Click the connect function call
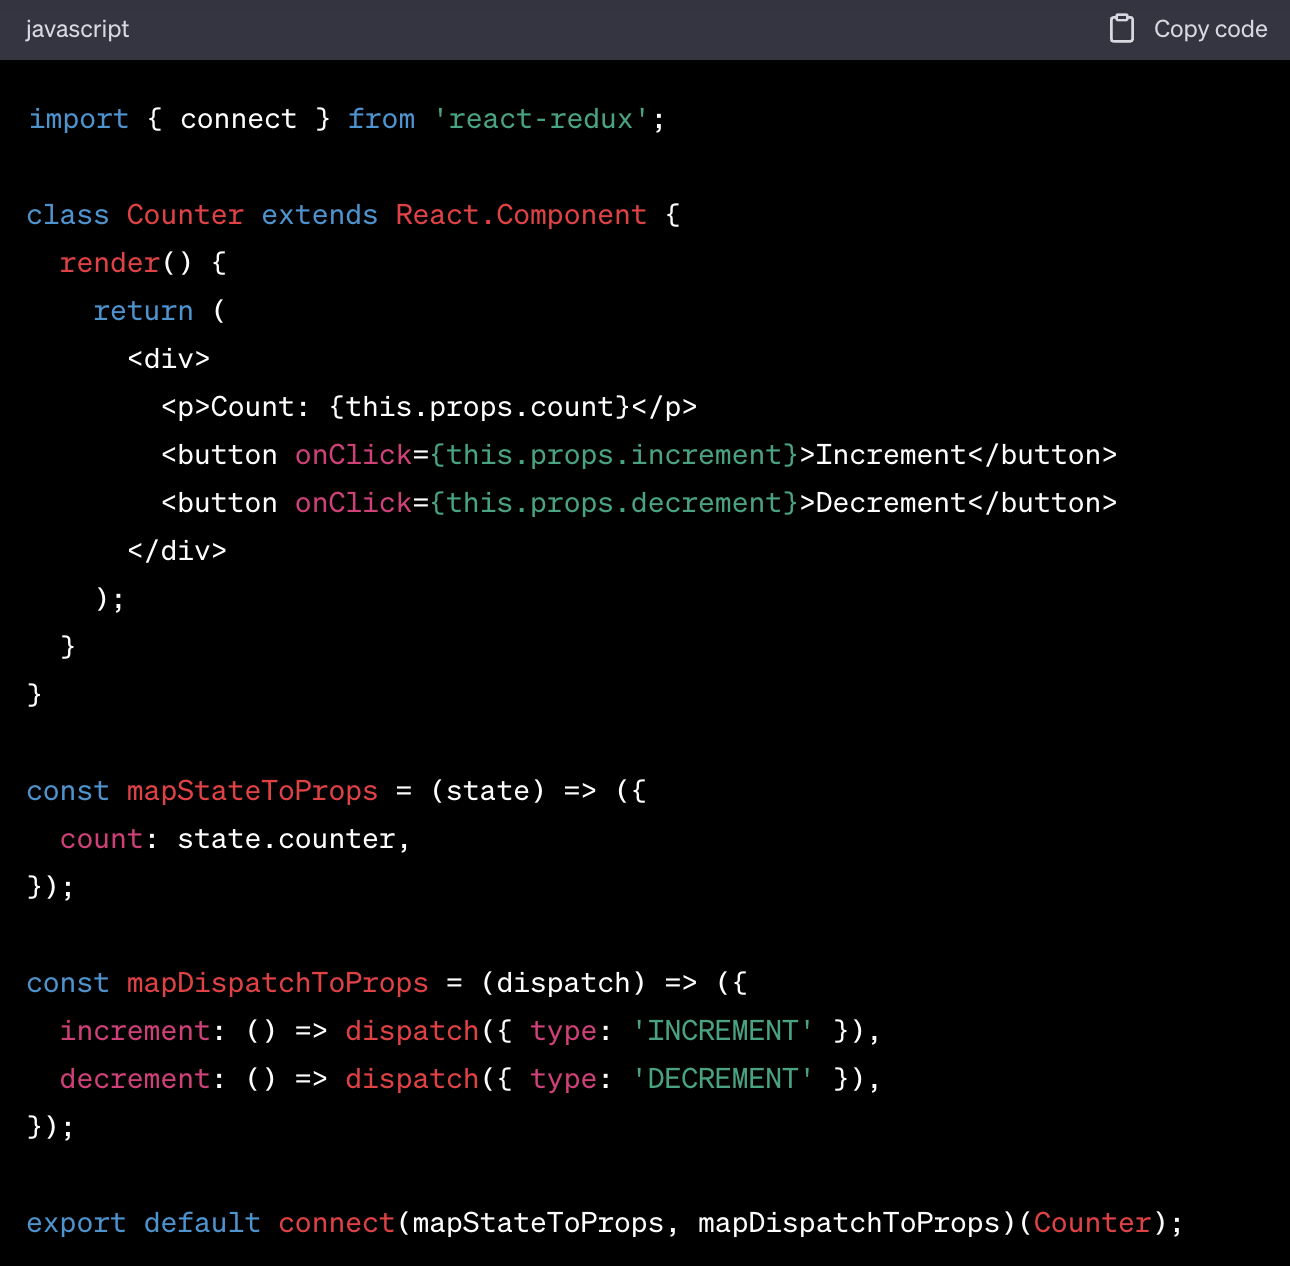The width and height of the screenshot is (1290, 1266). (335, 1222)
